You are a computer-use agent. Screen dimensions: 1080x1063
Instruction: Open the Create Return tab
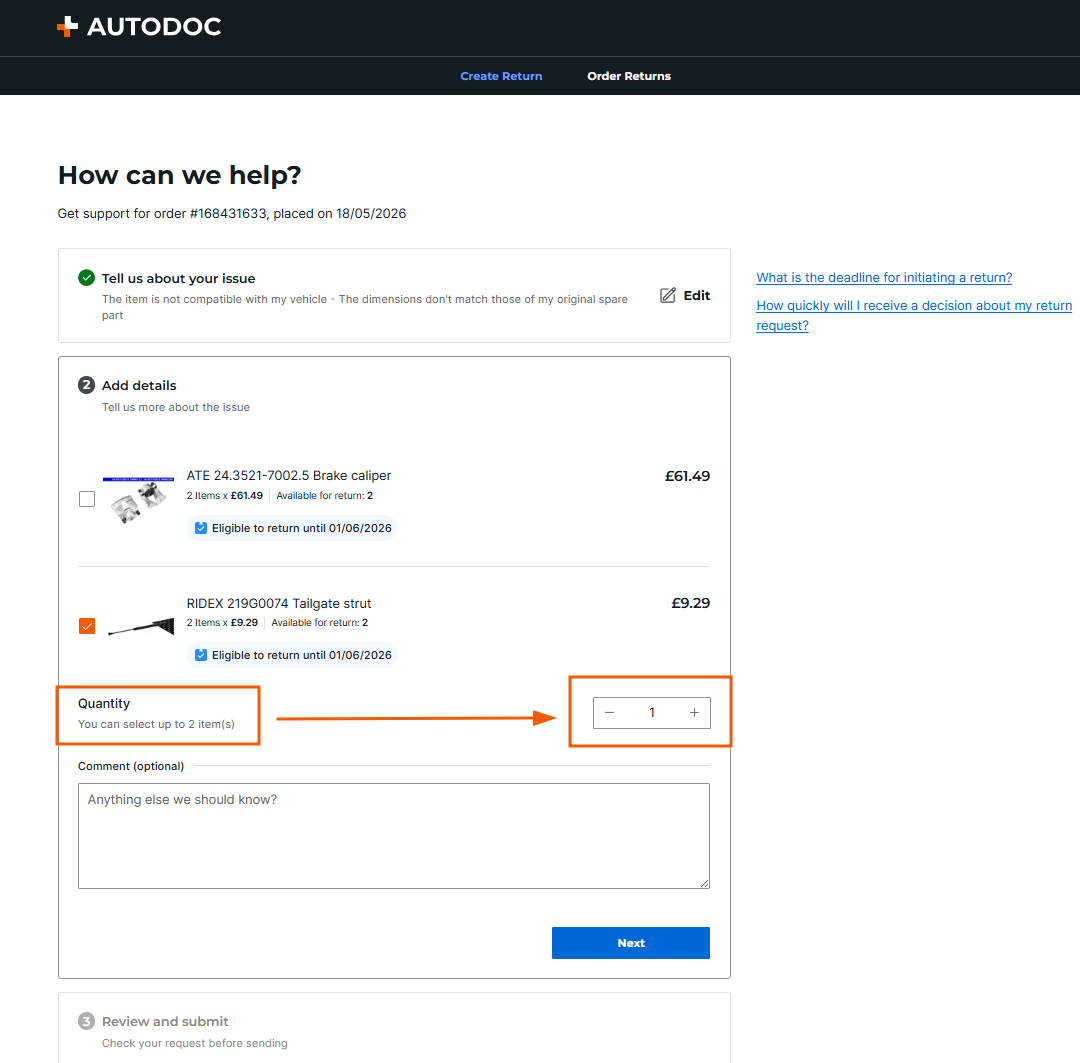(501, 76)
